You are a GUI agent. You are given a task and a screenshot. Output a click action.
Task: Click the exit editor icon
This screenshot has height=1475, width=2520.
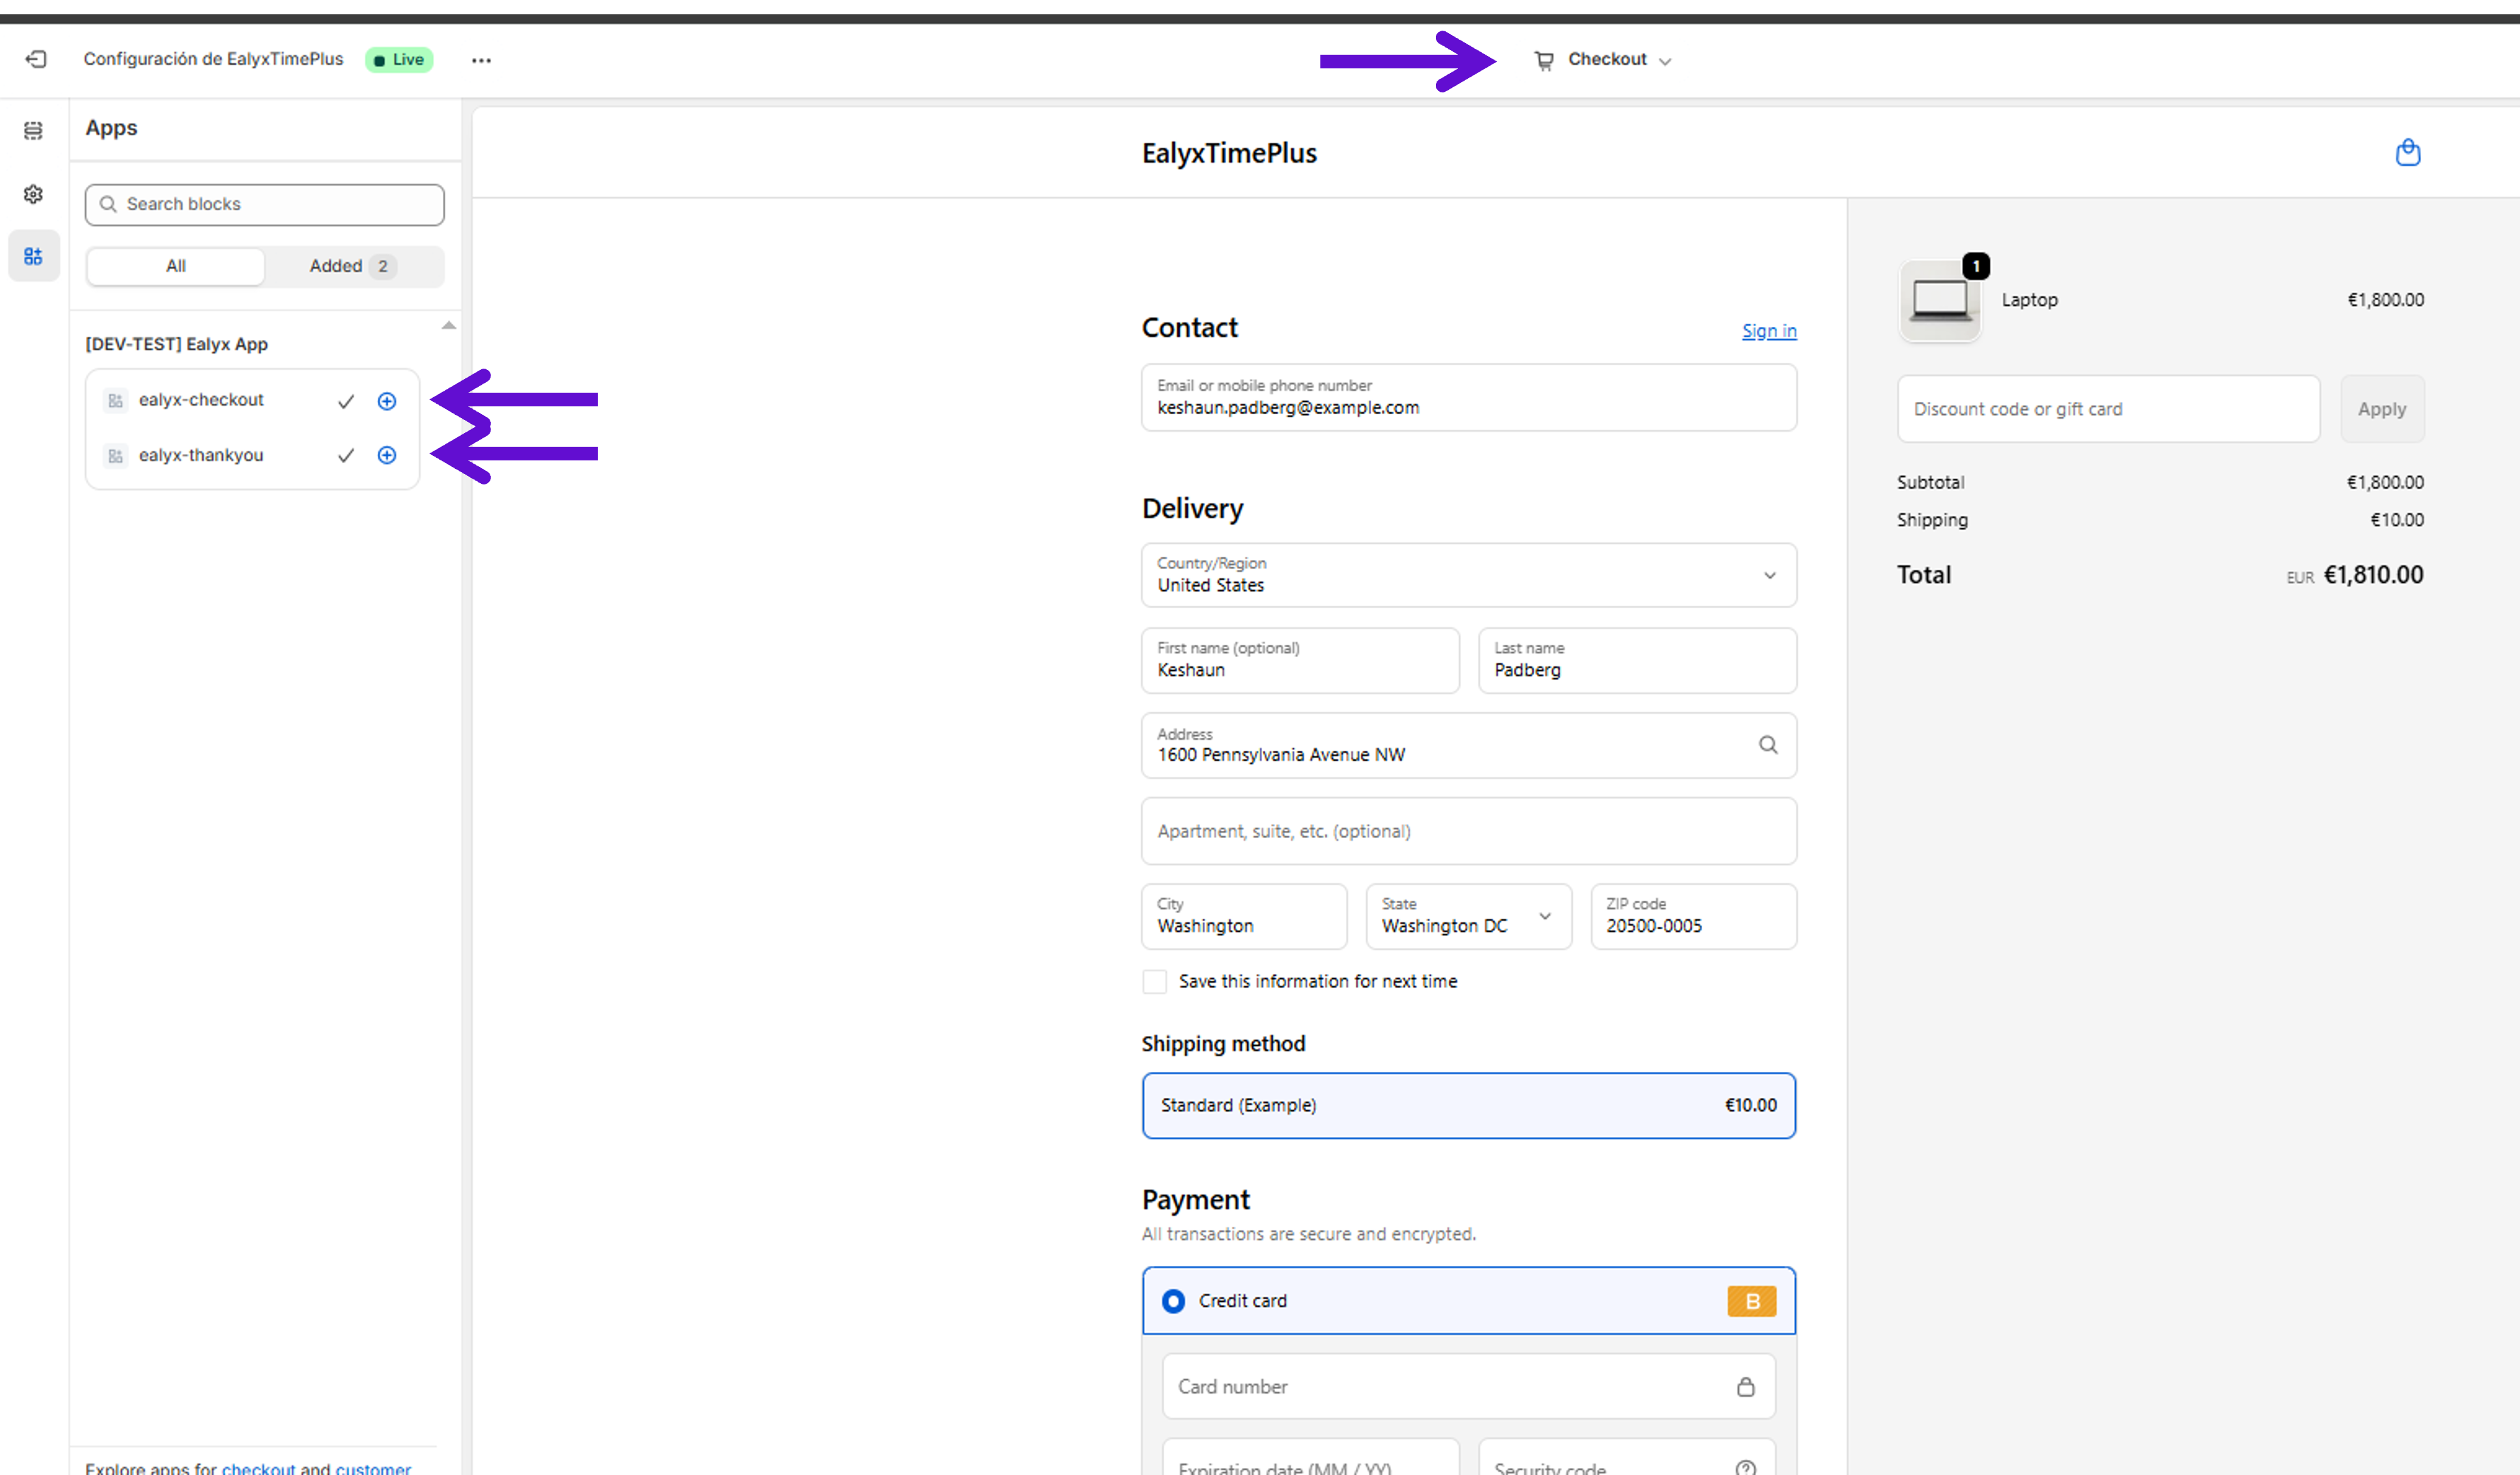pyautogui.click(x=36, y=59)
